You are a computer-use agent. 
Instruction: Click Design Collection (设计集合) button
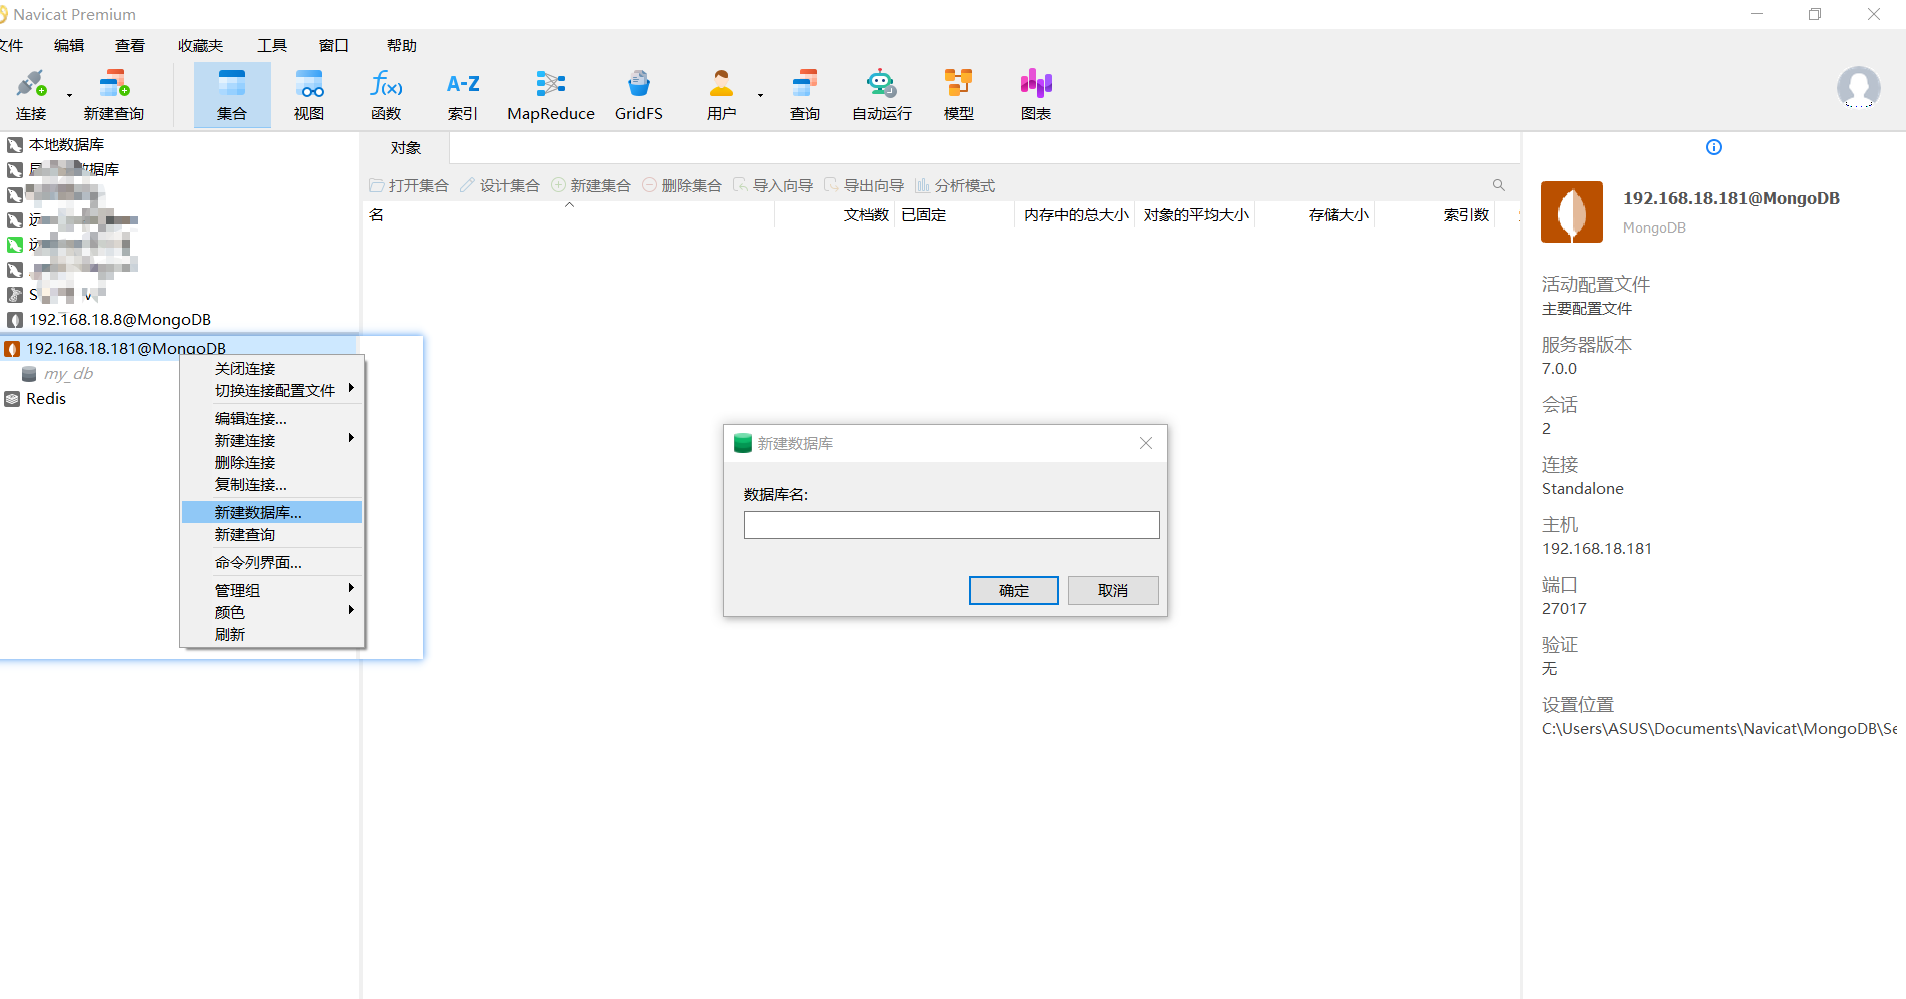500,185
